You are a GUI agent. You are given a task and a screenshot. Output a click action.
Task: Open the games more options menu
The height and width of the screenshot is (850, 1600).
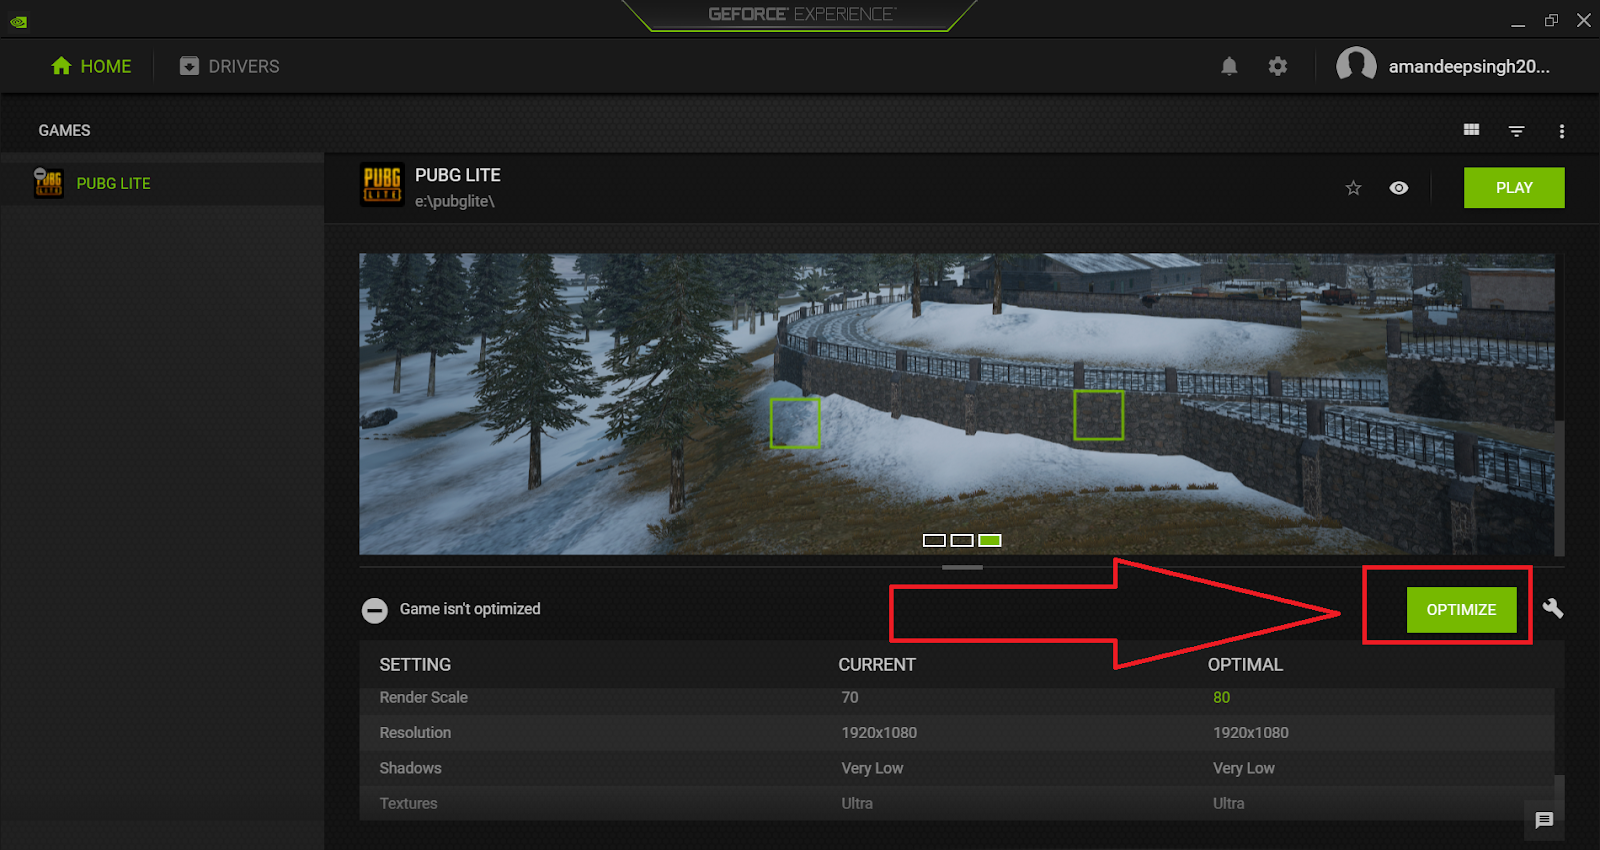click(x=1561, y=131)
